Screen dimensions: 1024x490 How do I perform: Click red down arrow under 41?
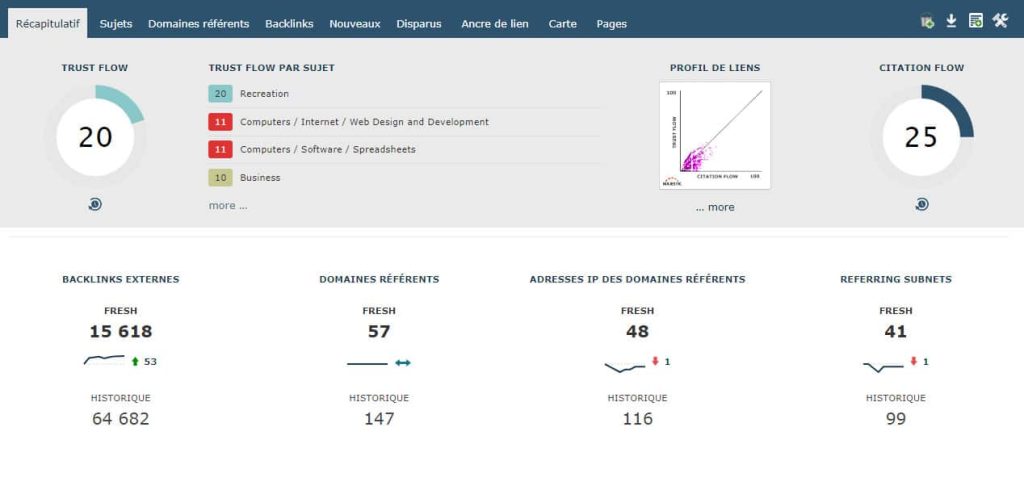click(914, 361)
